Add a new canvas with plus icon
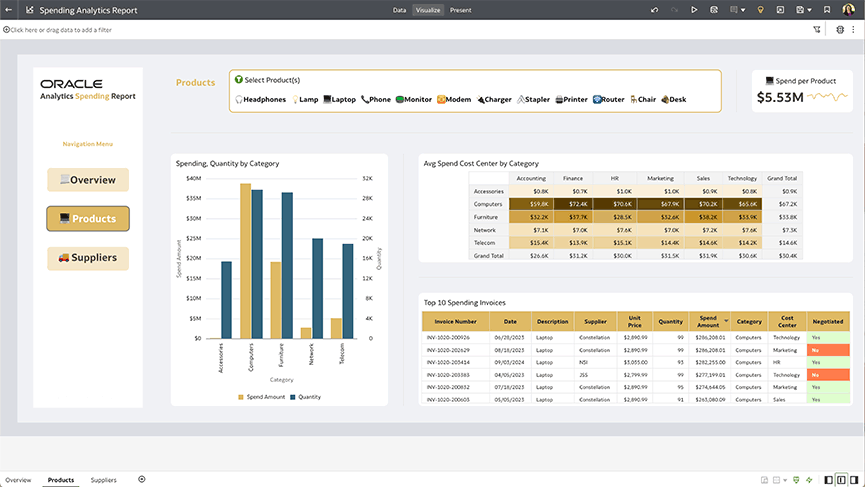The image size is (865, 487). [x=142, y=480]
